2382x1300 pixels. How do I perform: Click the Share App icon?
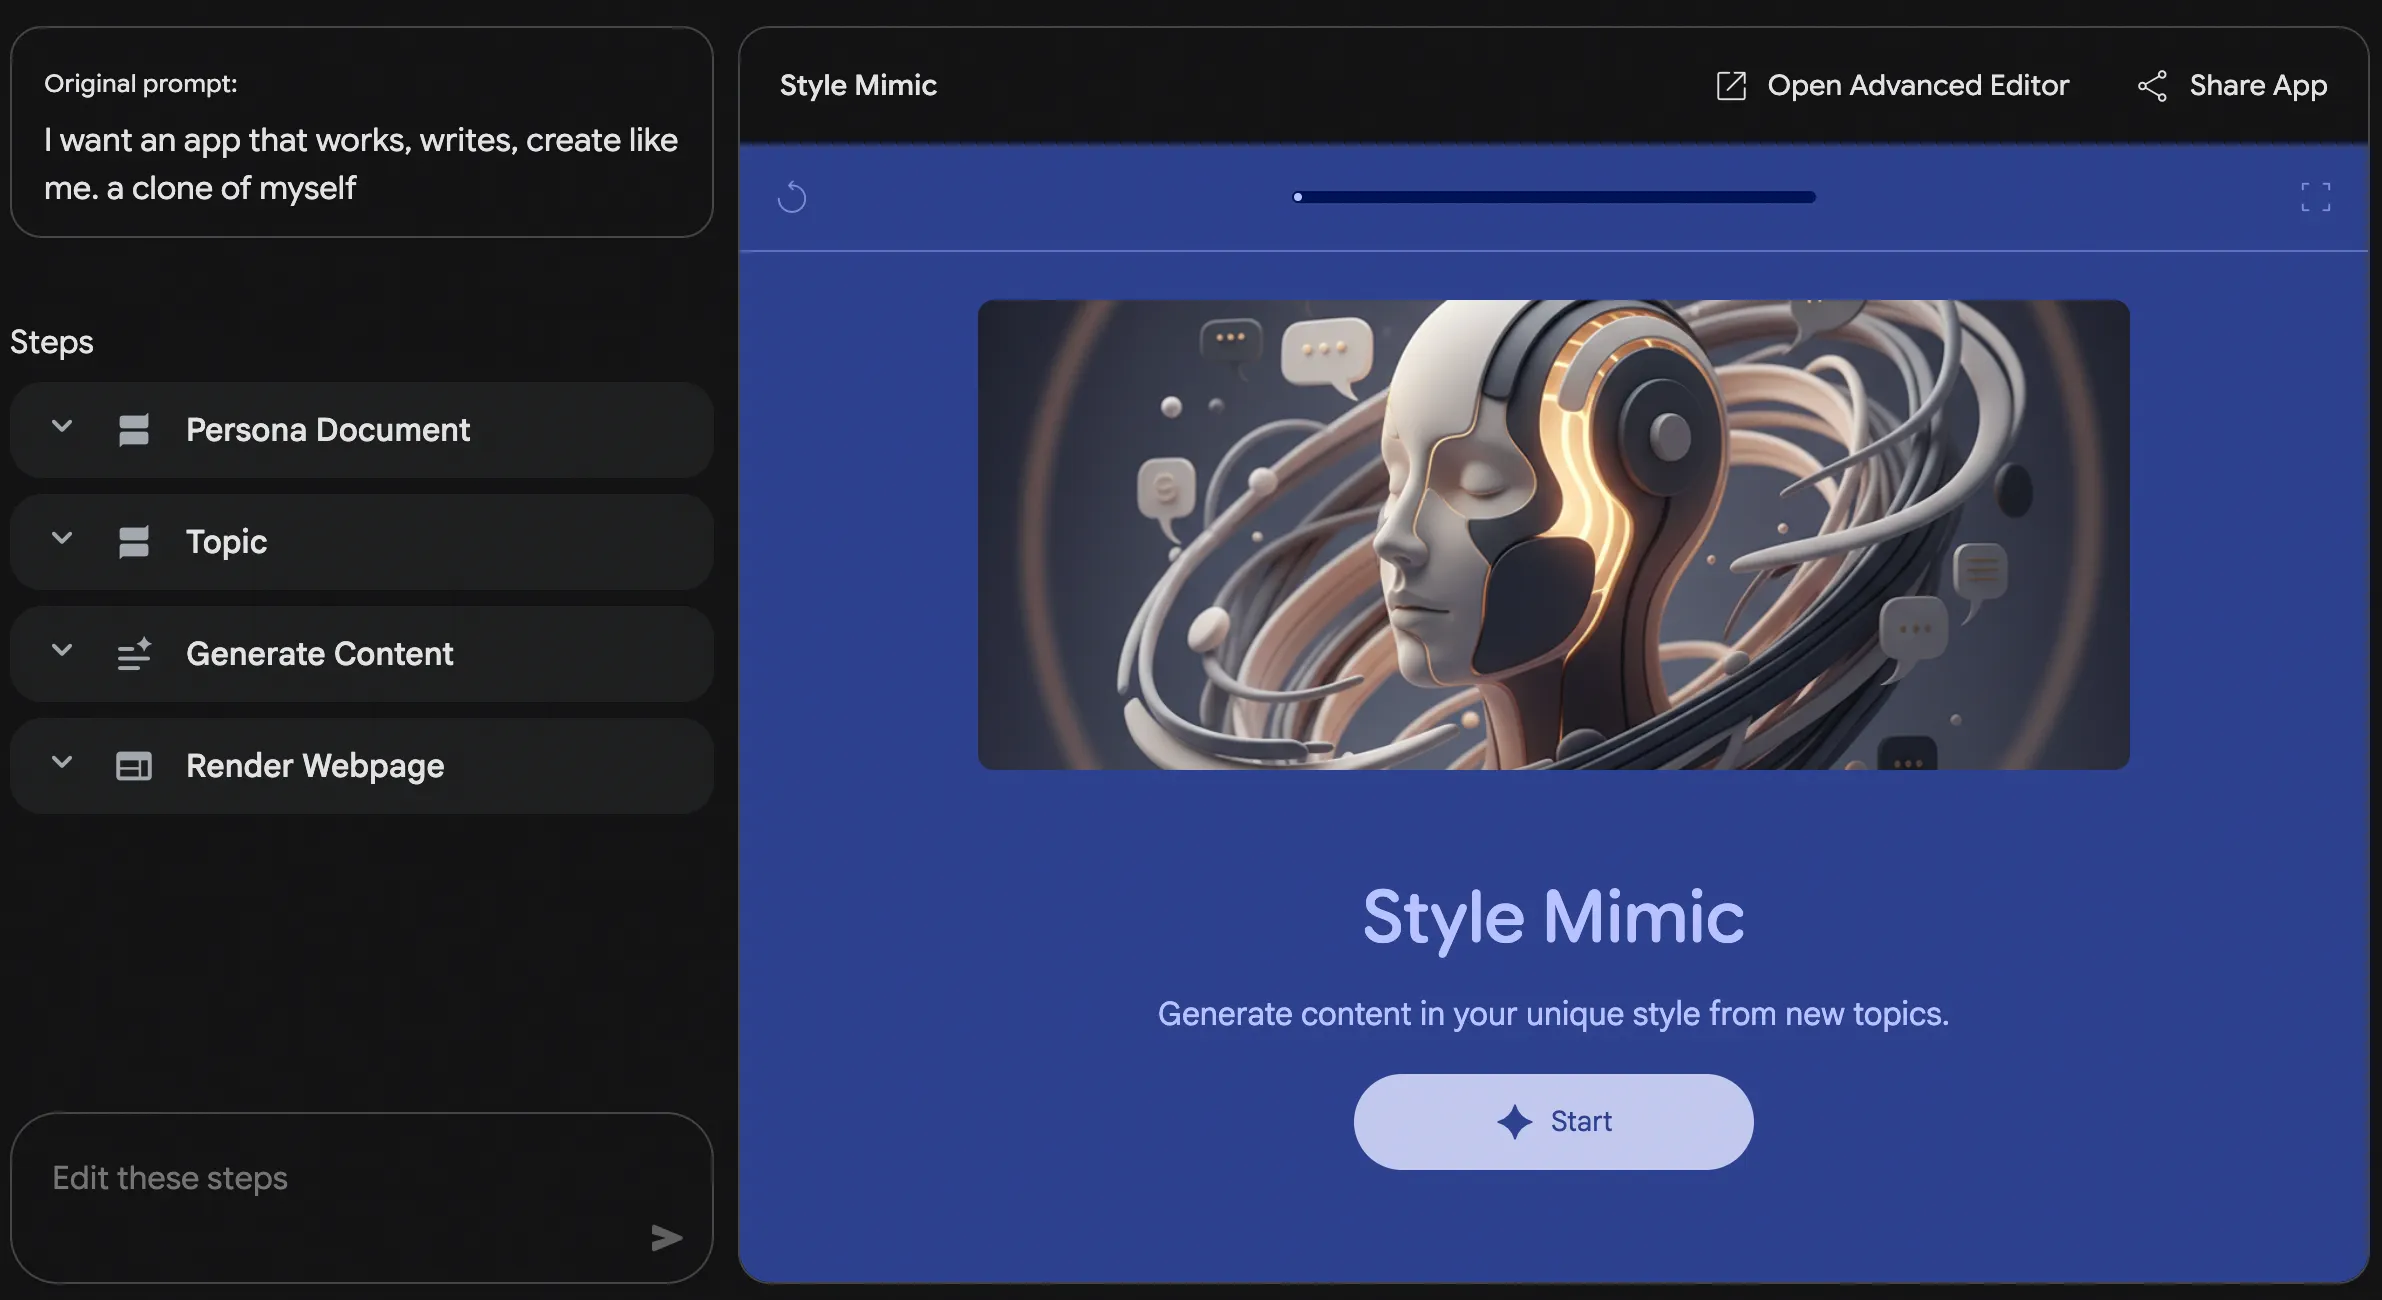pyautogui.click(x=2151, y=85)
